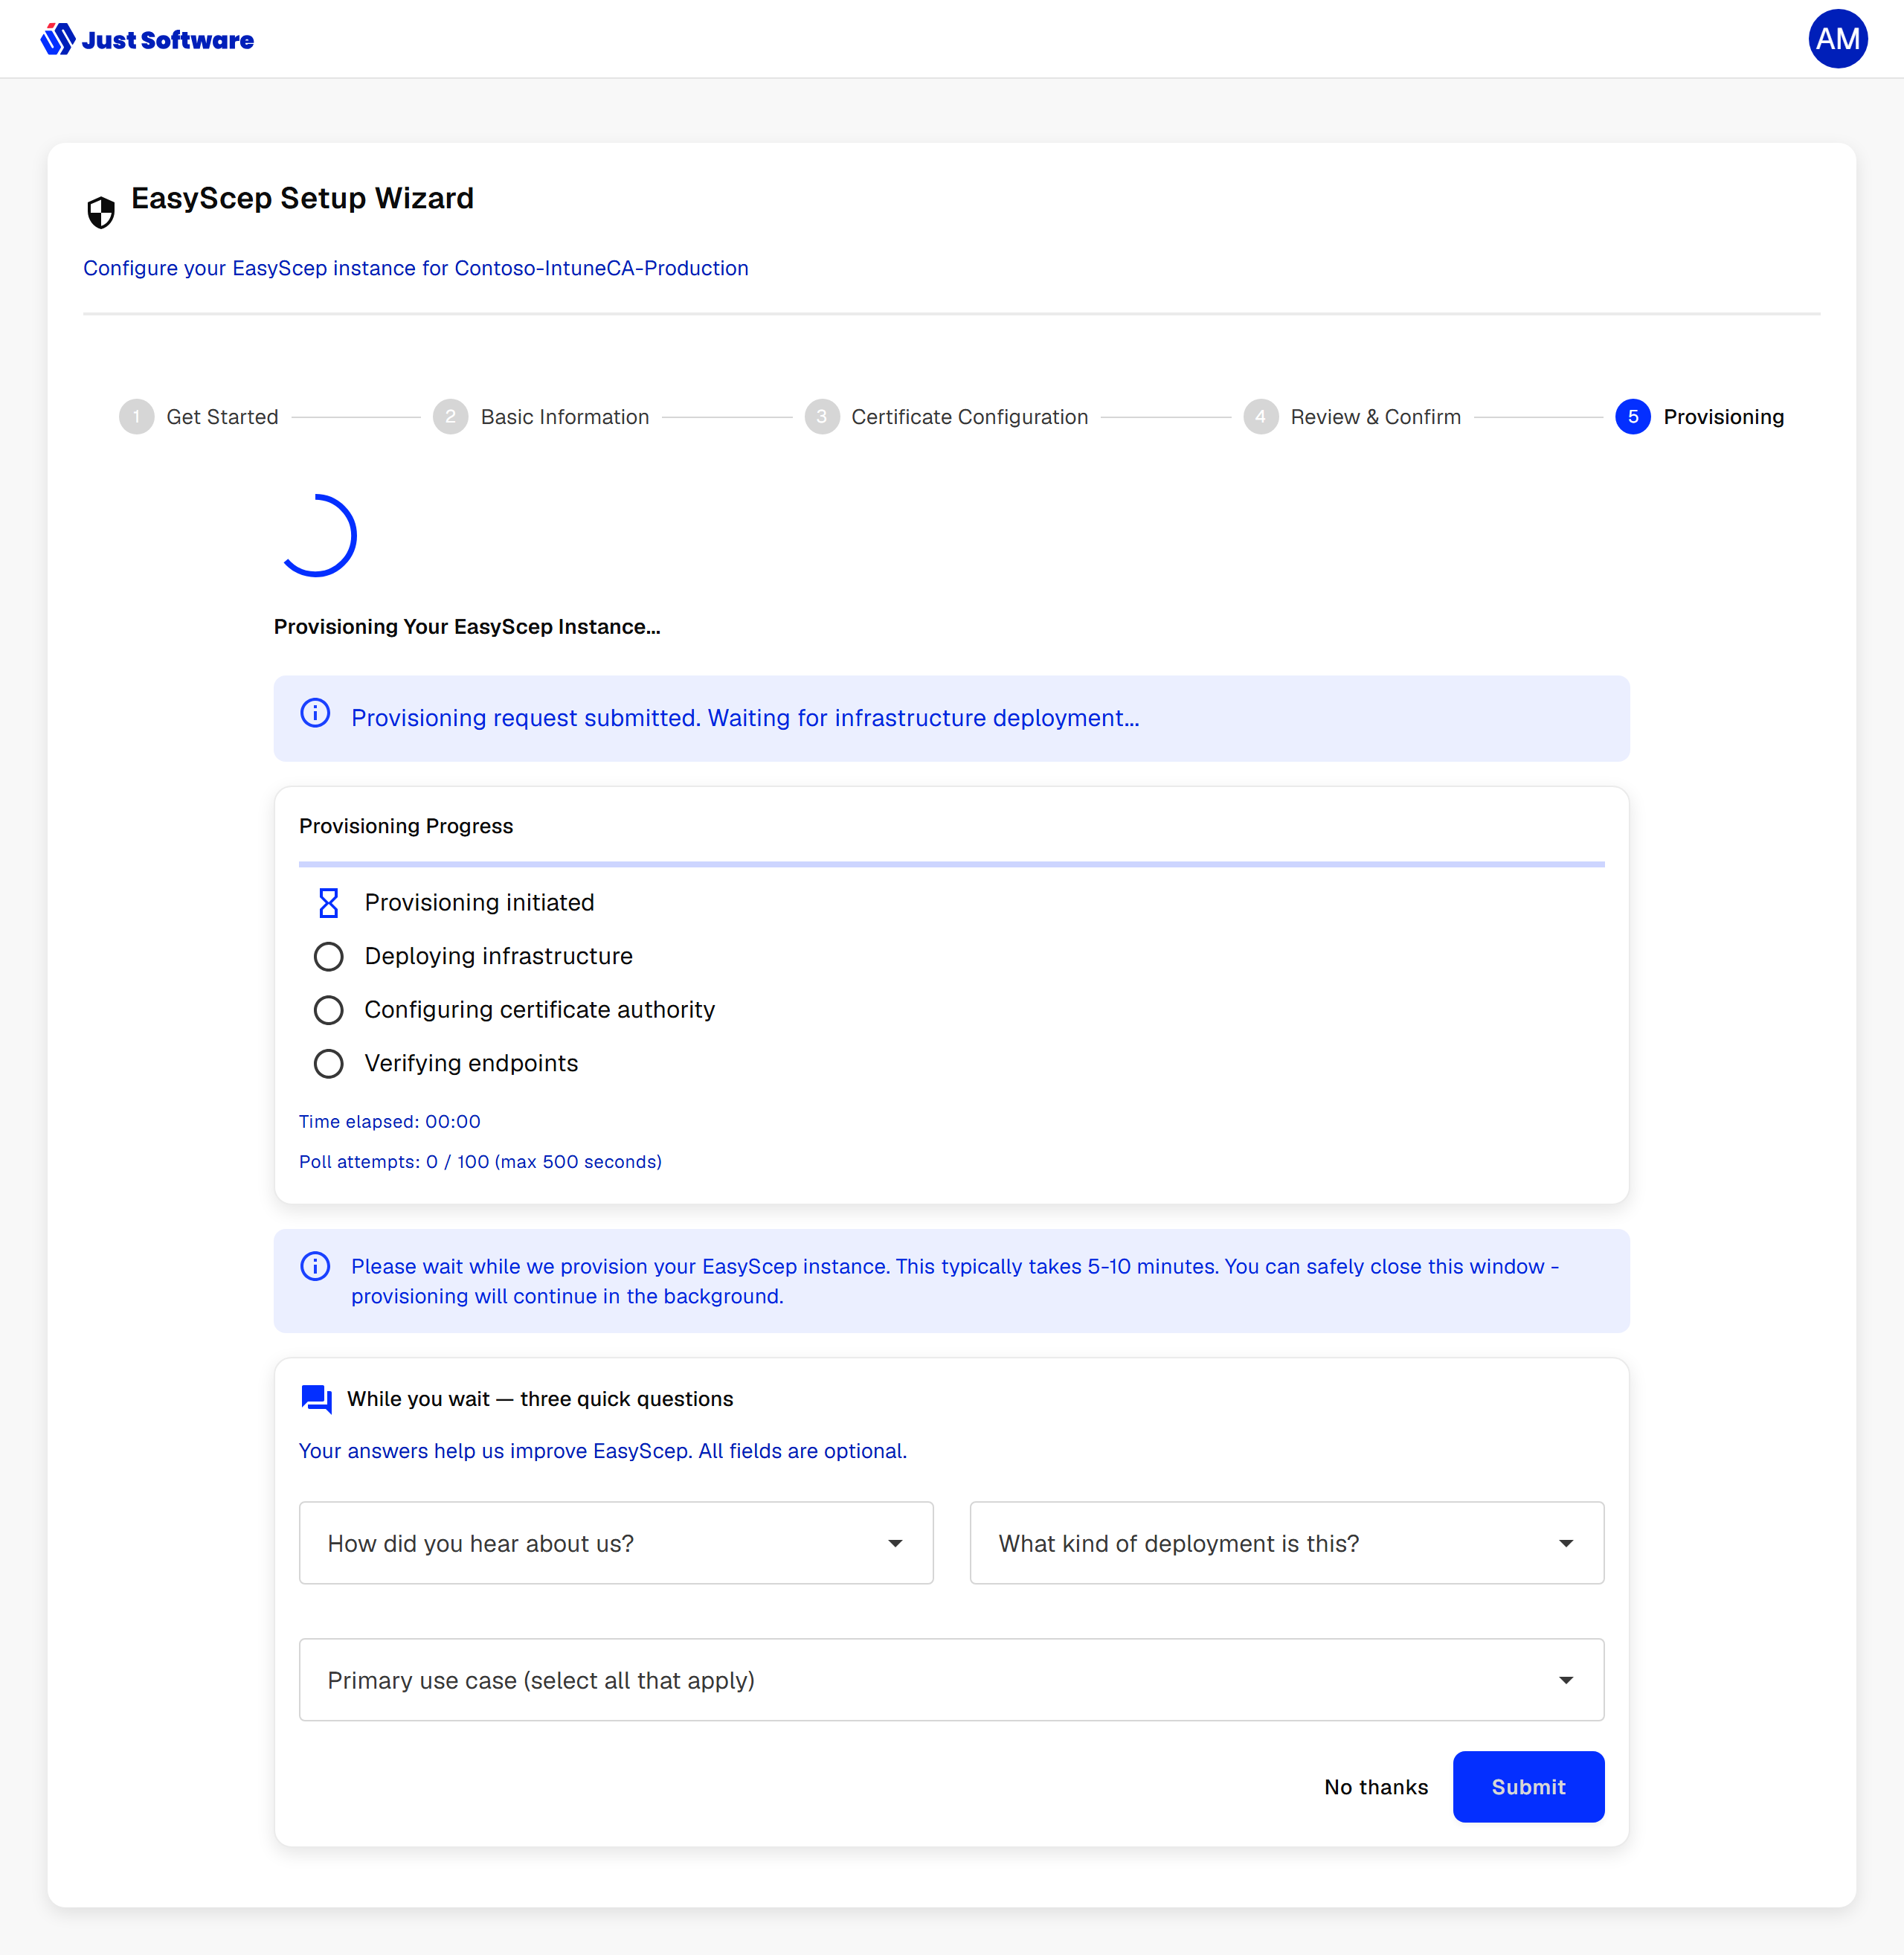1904x1955 pixels.
Task: Click step 5 circle for Provisioning
Action: (x=1632, y=416)
